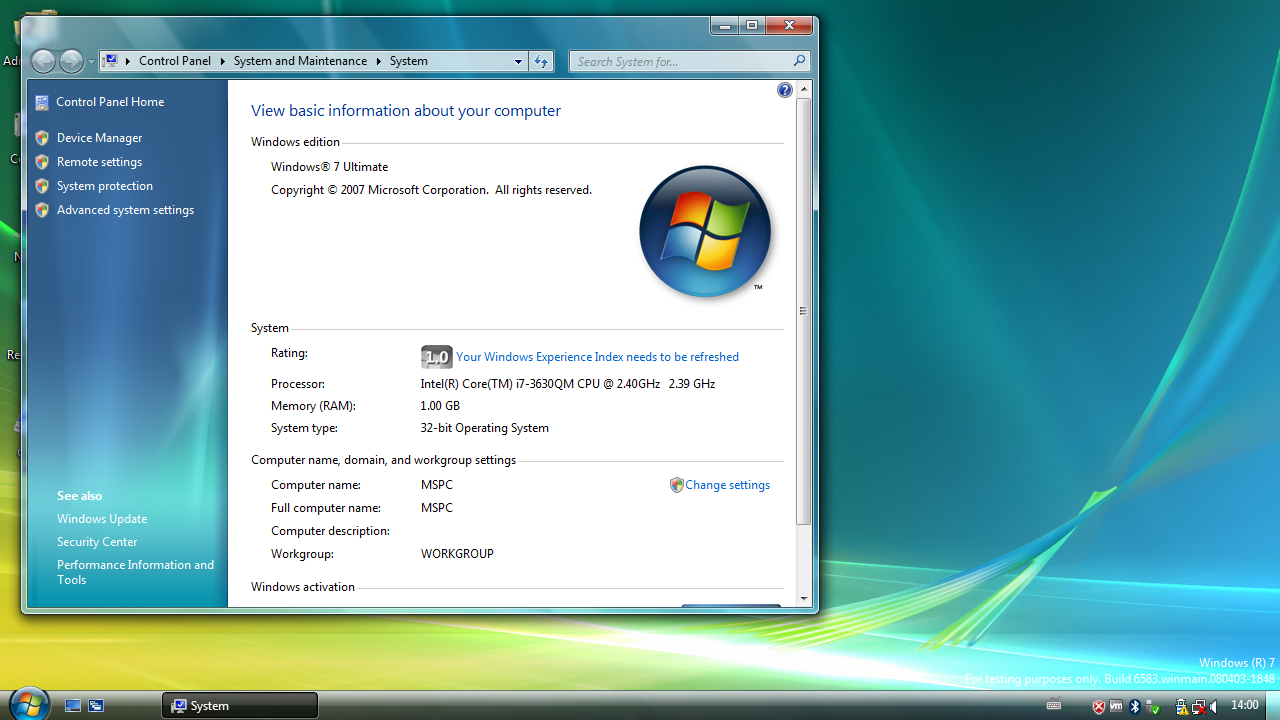
Task: Click Show Desktop in Quick Launch
Action: click(73, 705)
